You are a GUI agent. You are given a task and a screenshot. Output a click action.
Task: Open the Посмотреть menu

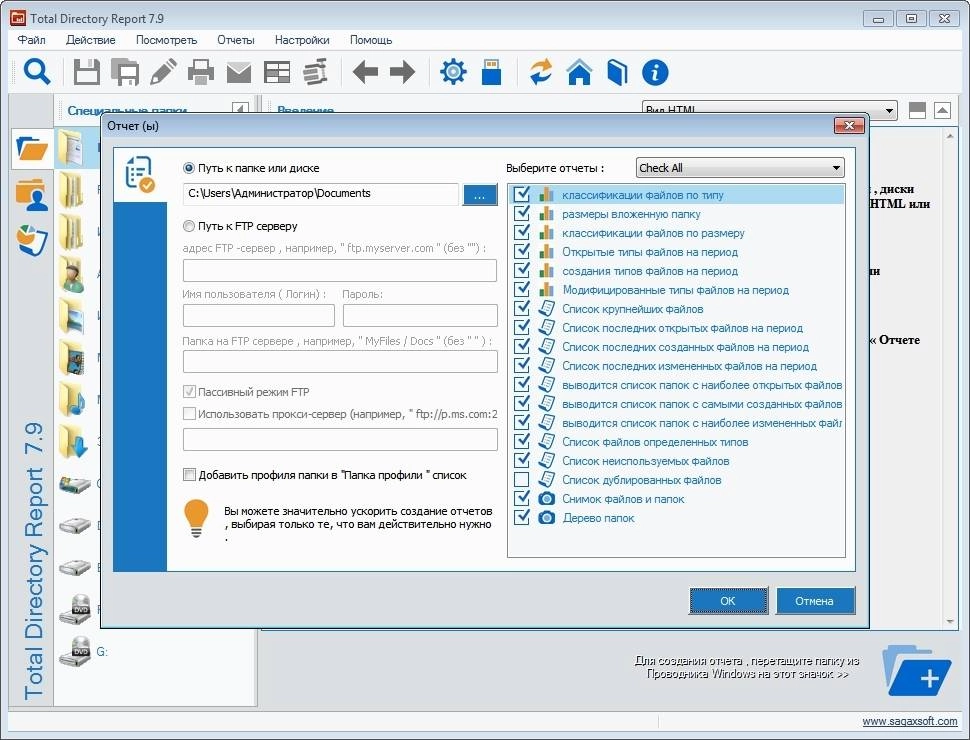pos(166,40)
